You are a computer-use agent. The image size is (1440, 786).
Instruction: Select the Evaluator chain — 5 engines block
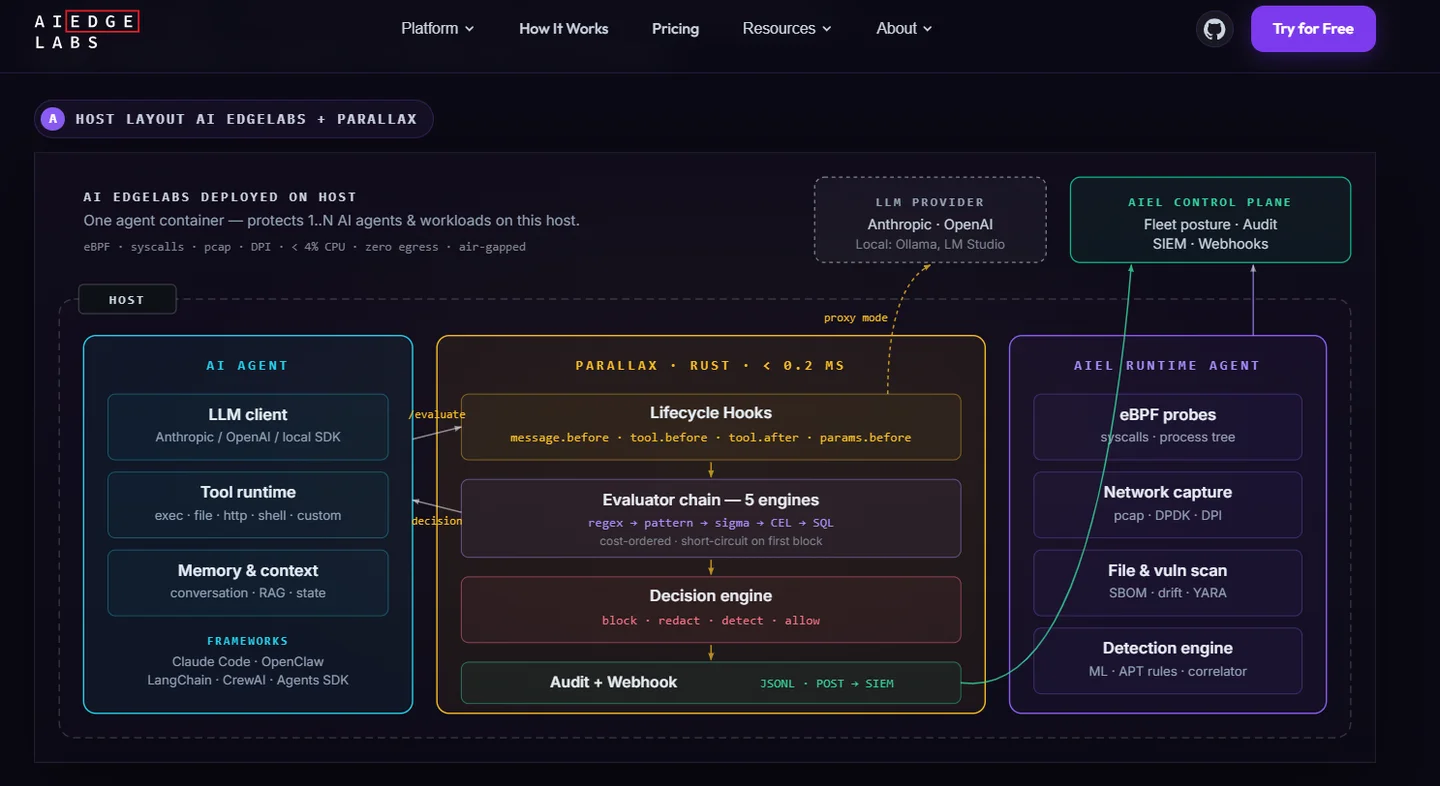pos(711,518)
